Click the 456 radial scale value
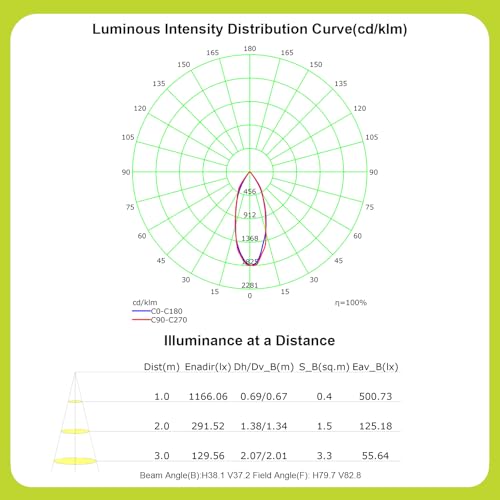This screenshot has height=500, width=500. [x=250, y=192]
